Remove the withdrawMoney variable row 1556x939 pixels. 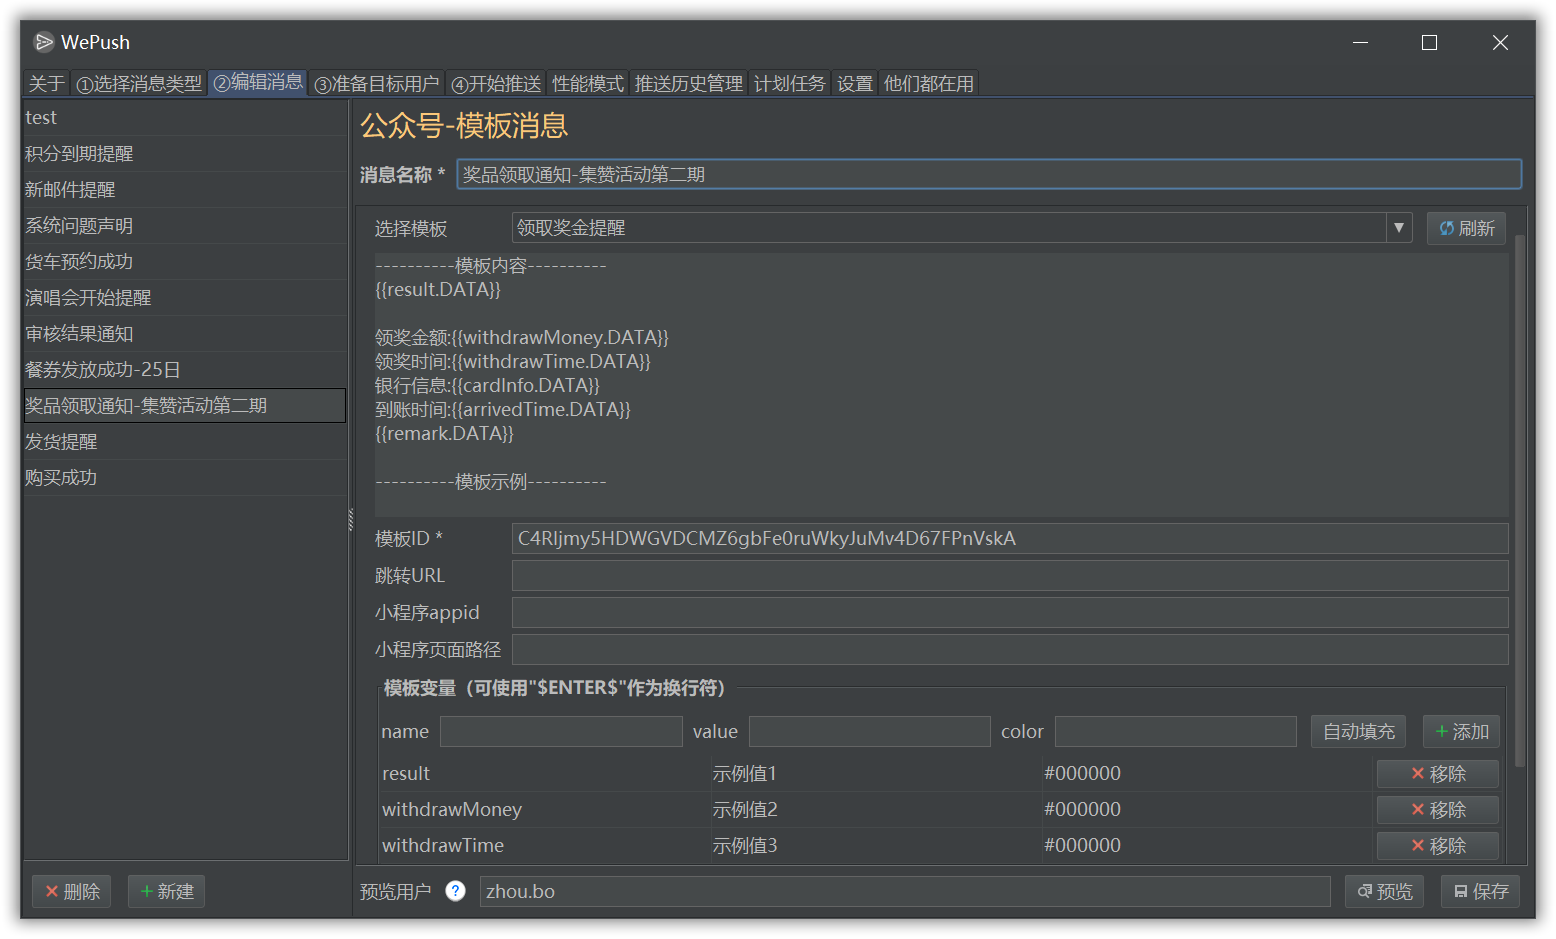click(x=1438, y=809)
